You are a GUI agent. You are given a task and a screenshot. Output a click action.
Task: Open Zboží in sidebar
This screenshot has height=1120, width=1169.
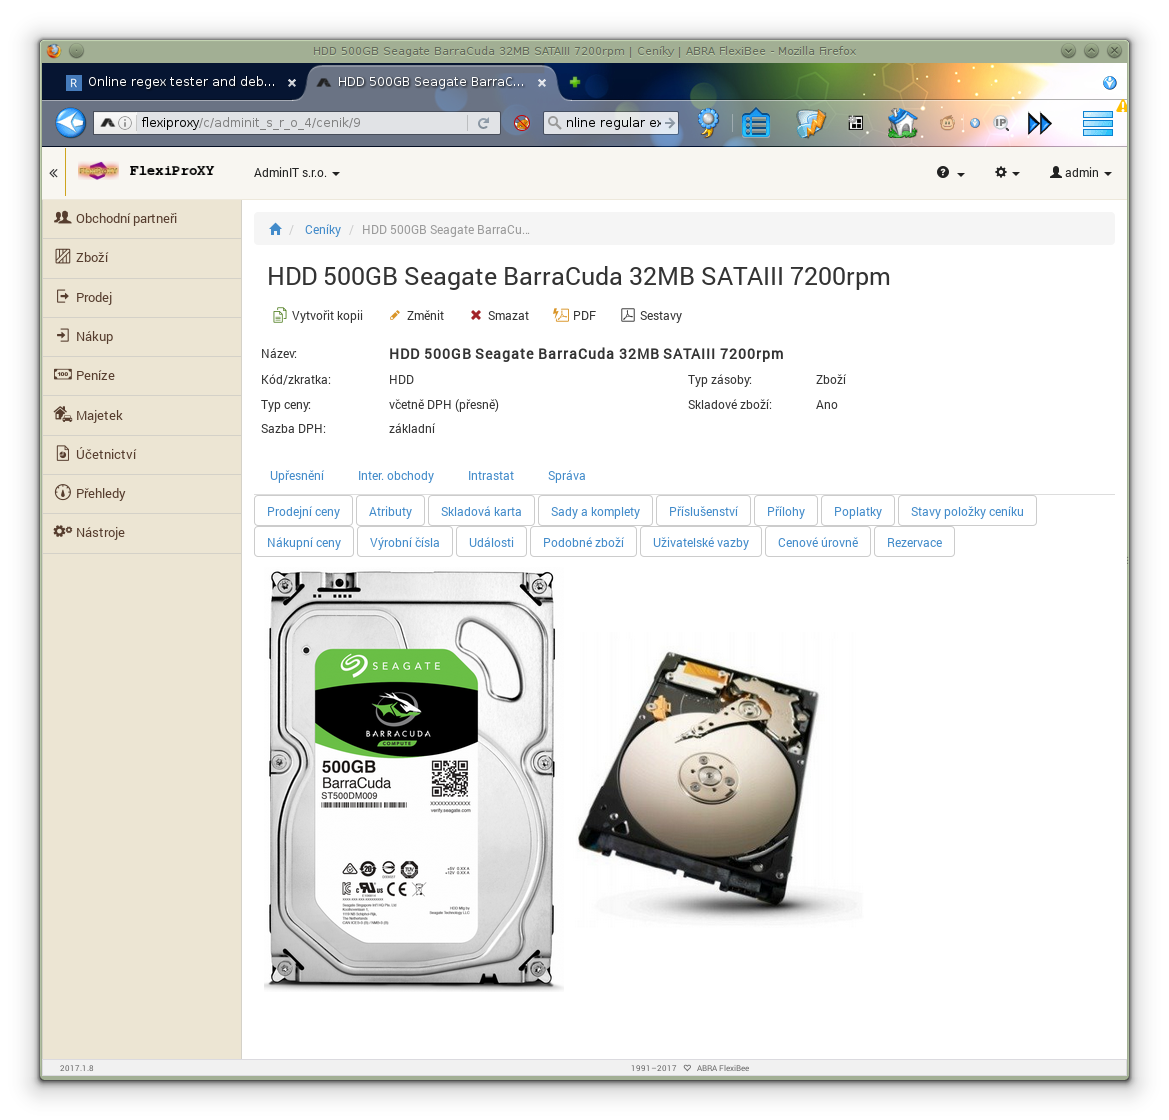coord(142,258)
